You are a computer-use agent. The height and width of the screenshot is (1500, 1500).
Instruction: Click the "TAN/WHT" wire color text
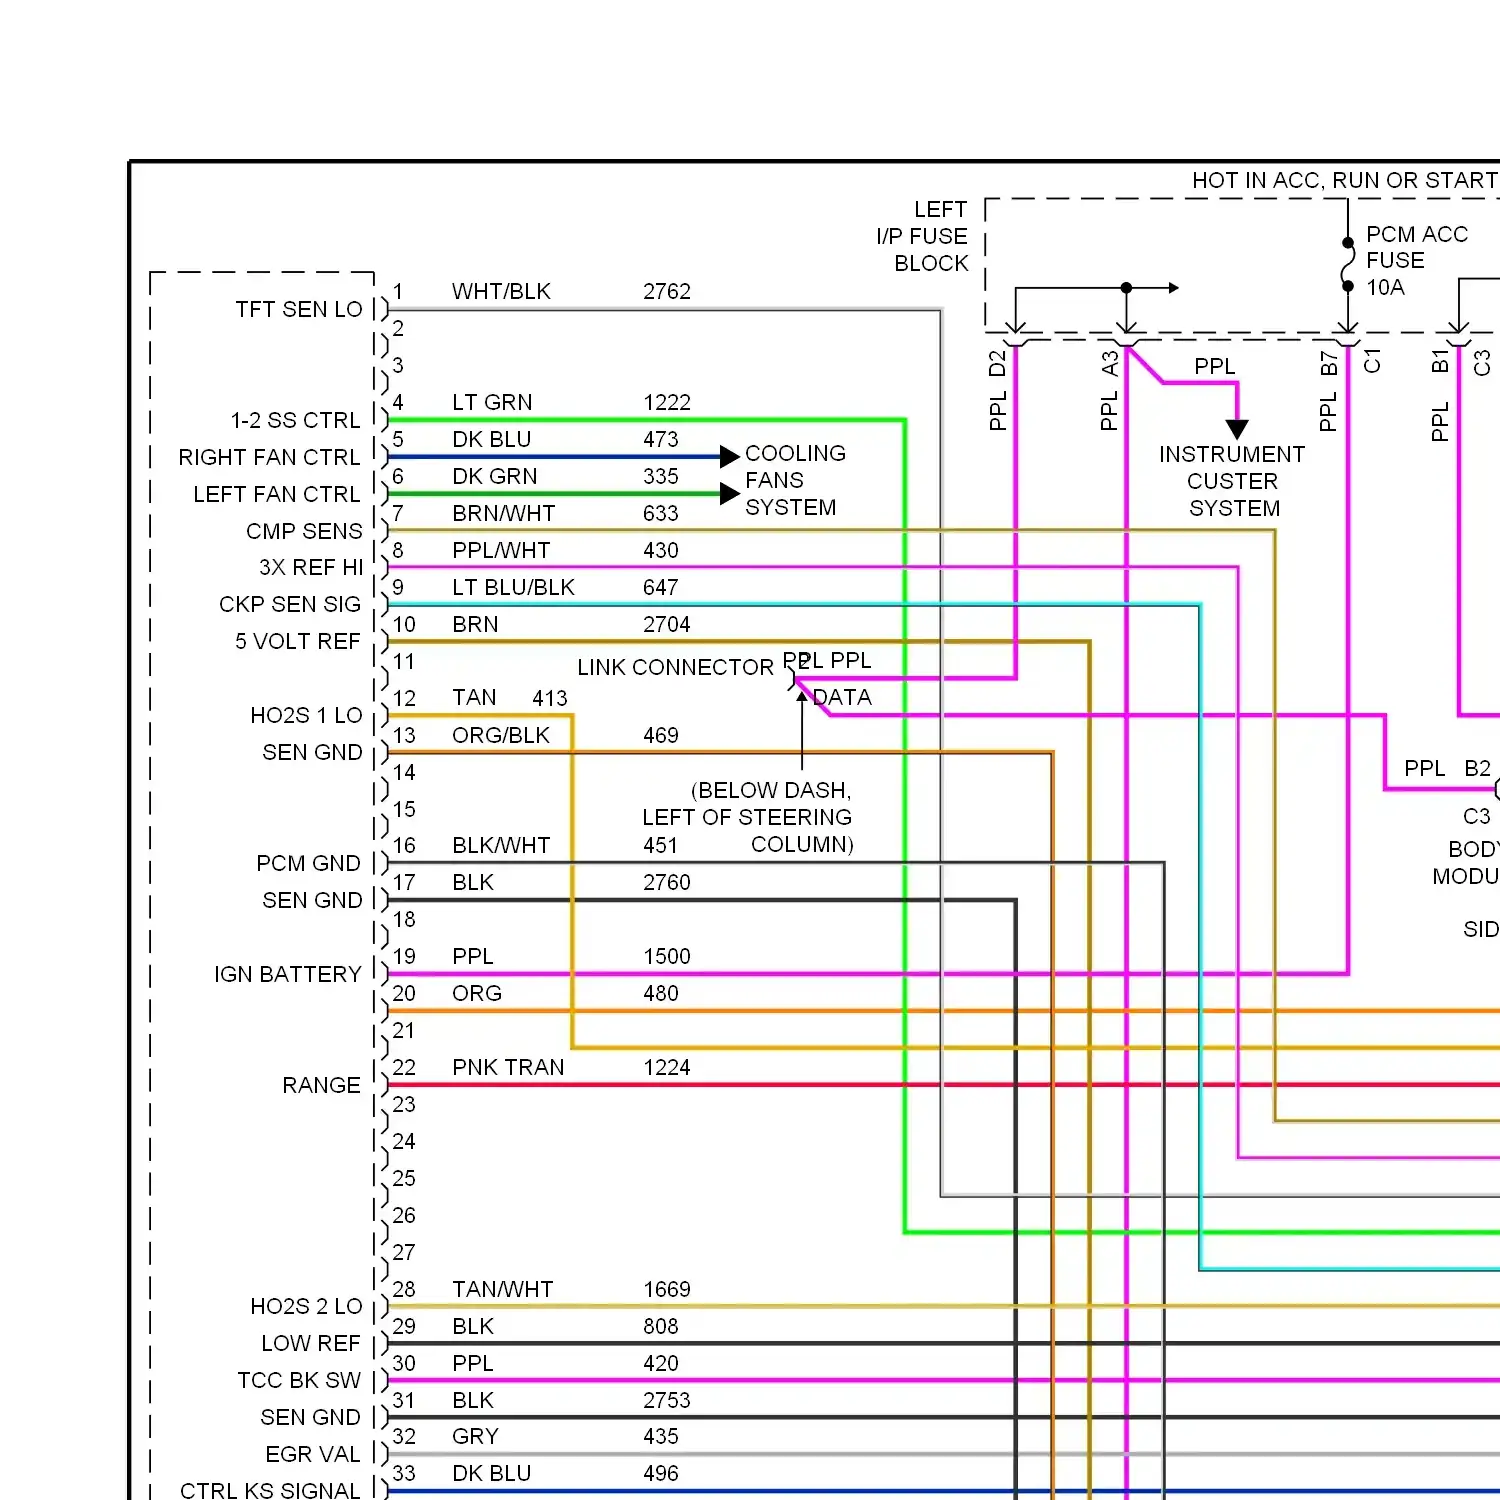[x=502, y=1289]
